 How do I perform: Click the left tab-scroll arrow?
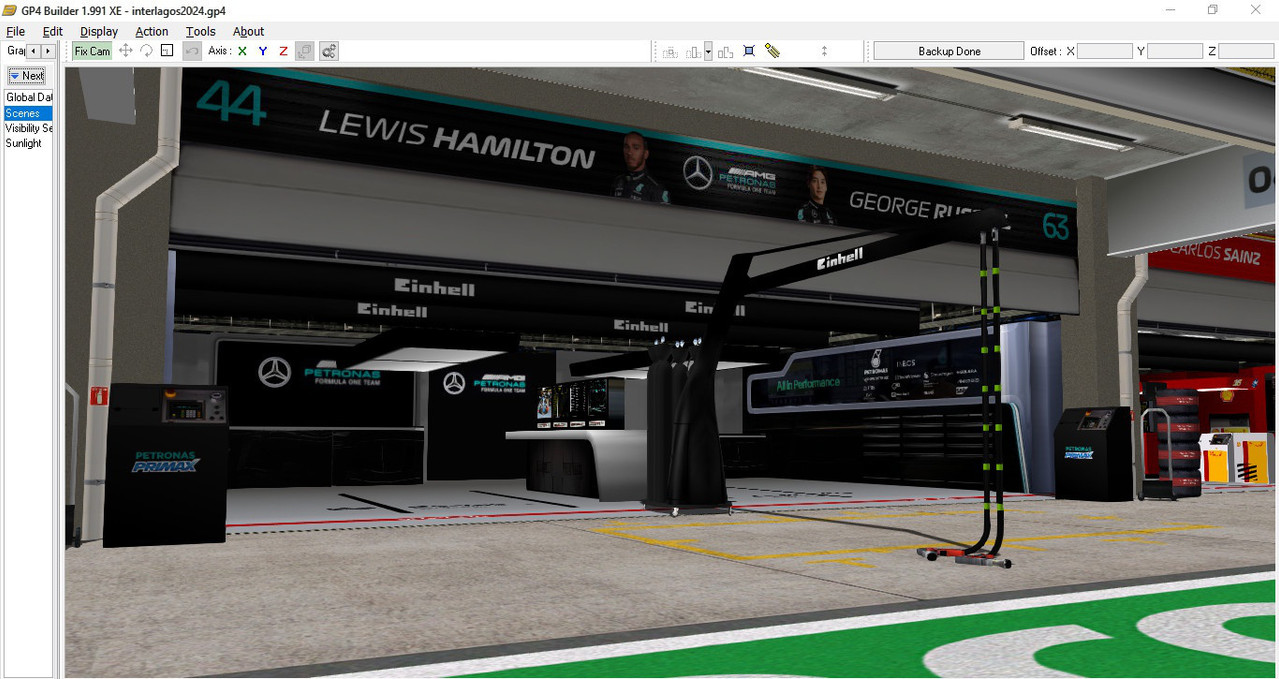34,51
